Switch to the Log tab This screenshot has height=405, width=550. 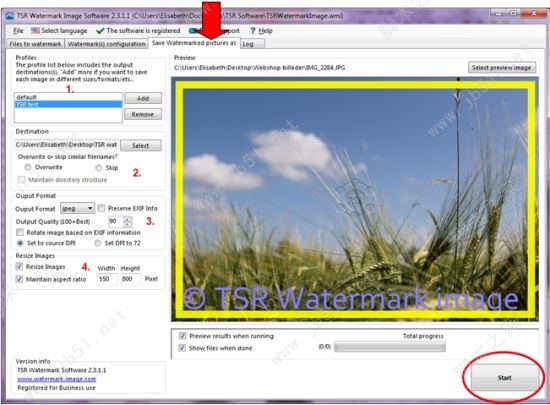tap(252, 44)
